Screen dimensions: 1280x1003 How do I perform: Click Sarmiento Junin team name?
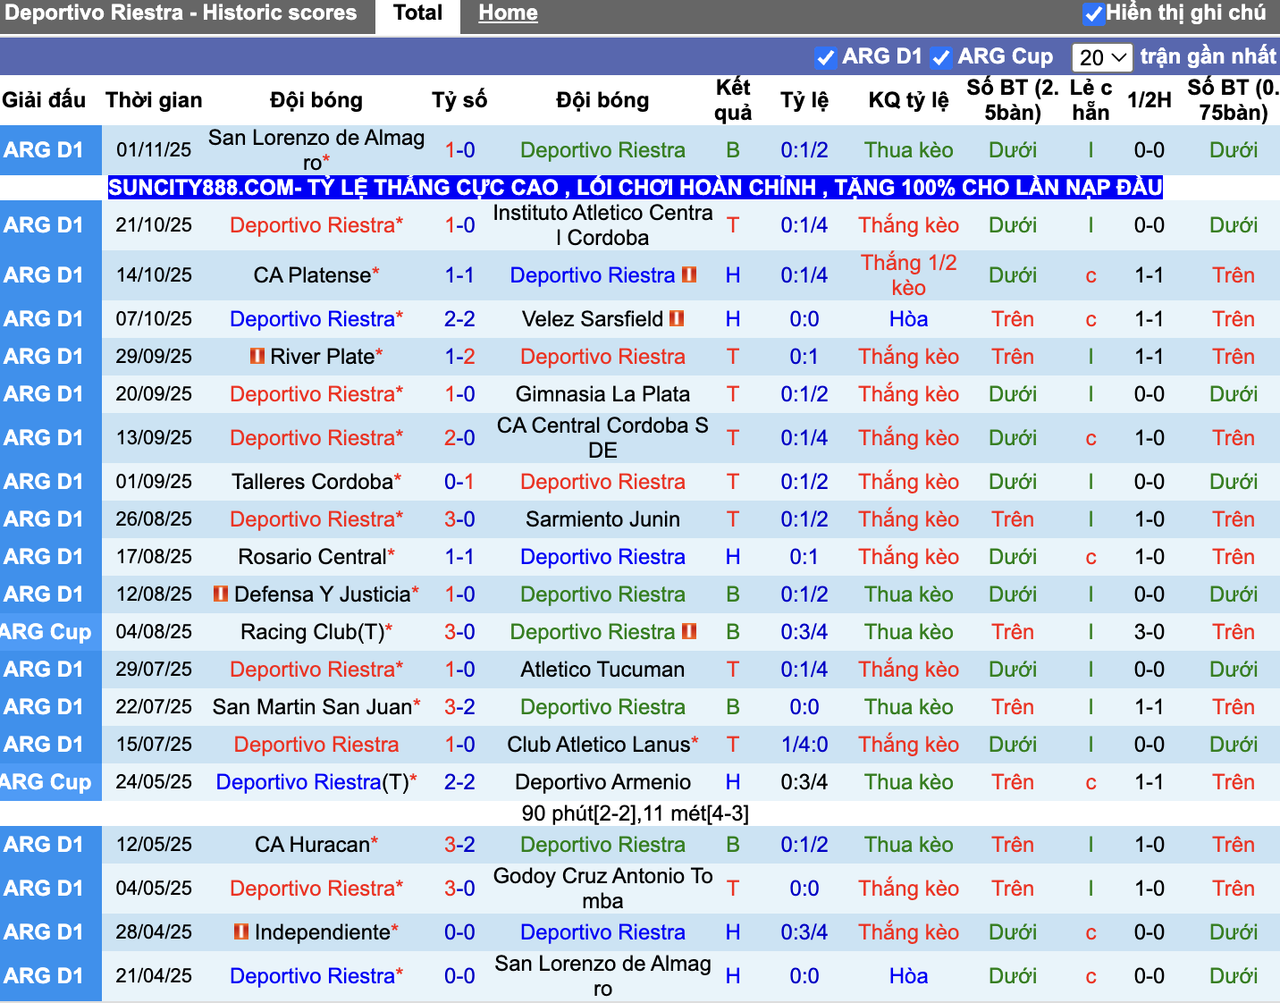[603, 519]
